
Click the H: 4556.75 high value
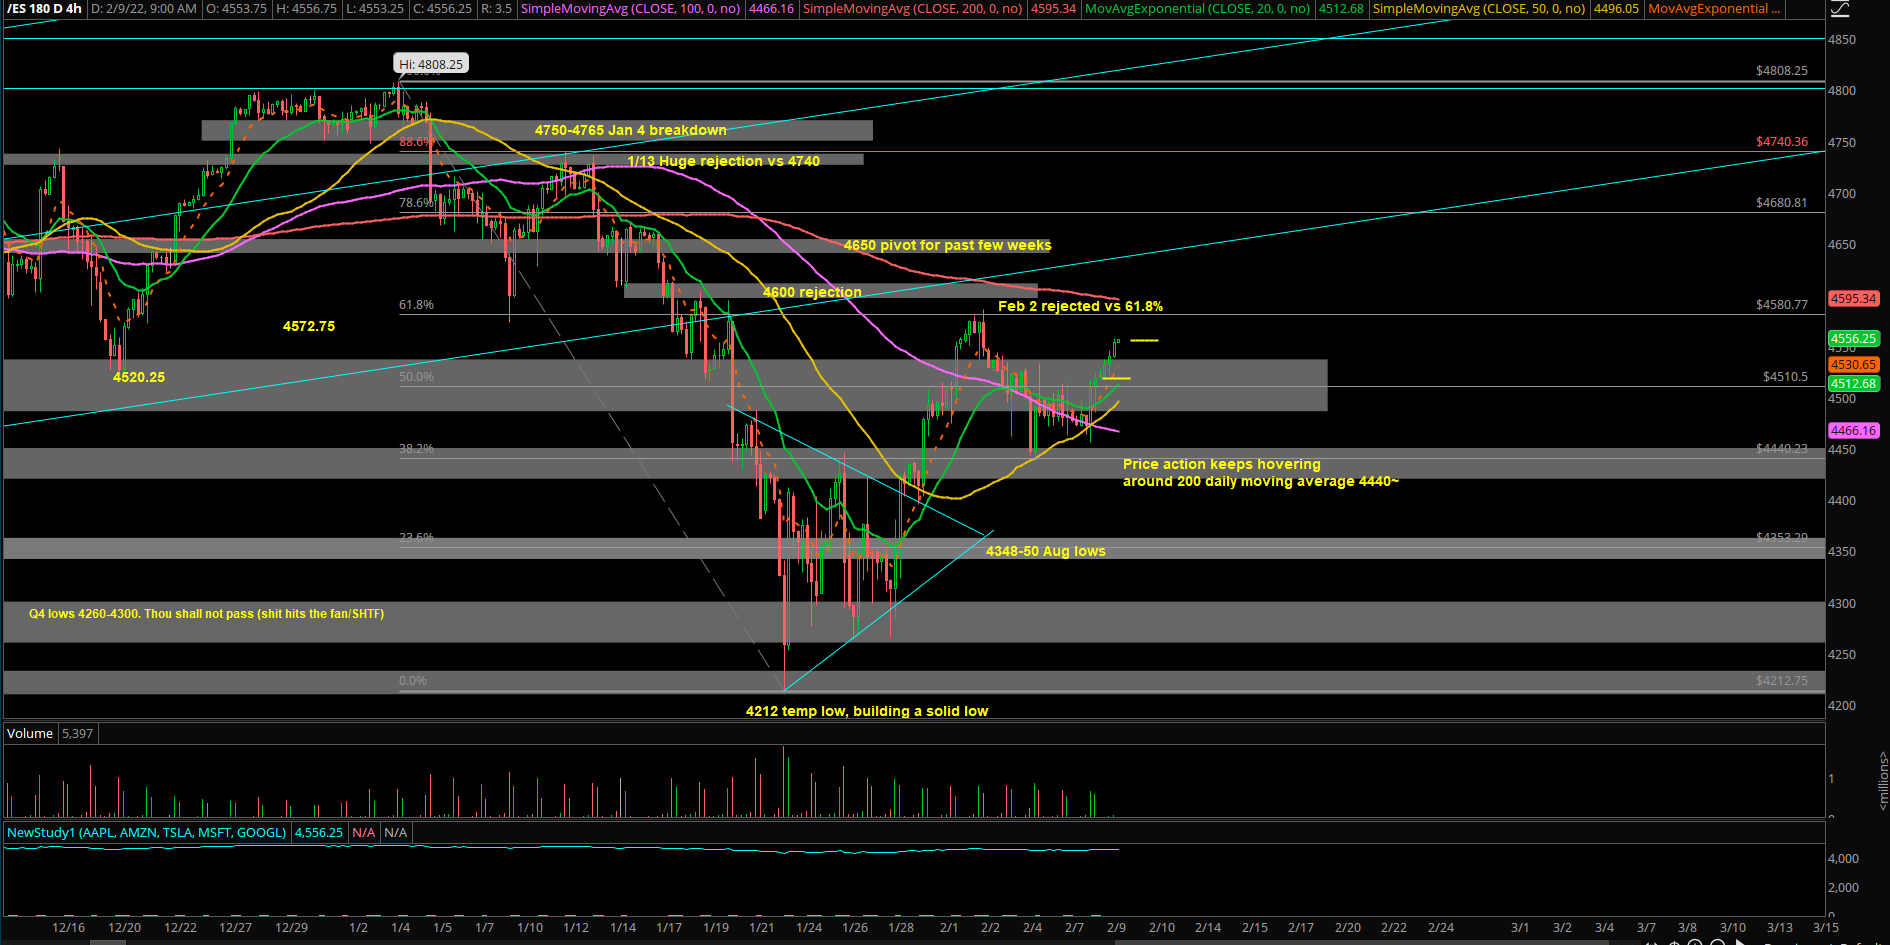coord(306,9)
